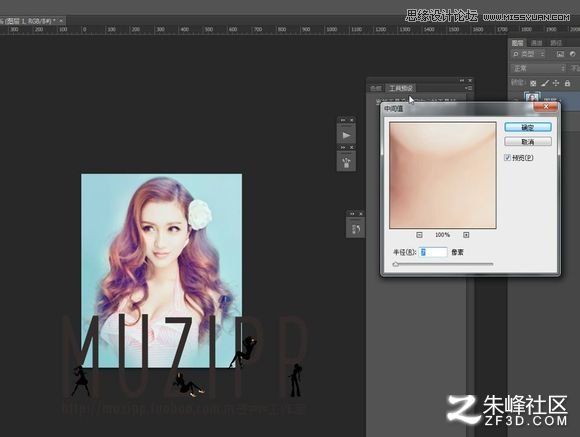This screenshot has height=437, width=580.
Task: Toggle lock position move icon
Action: [x=556, y=83]
